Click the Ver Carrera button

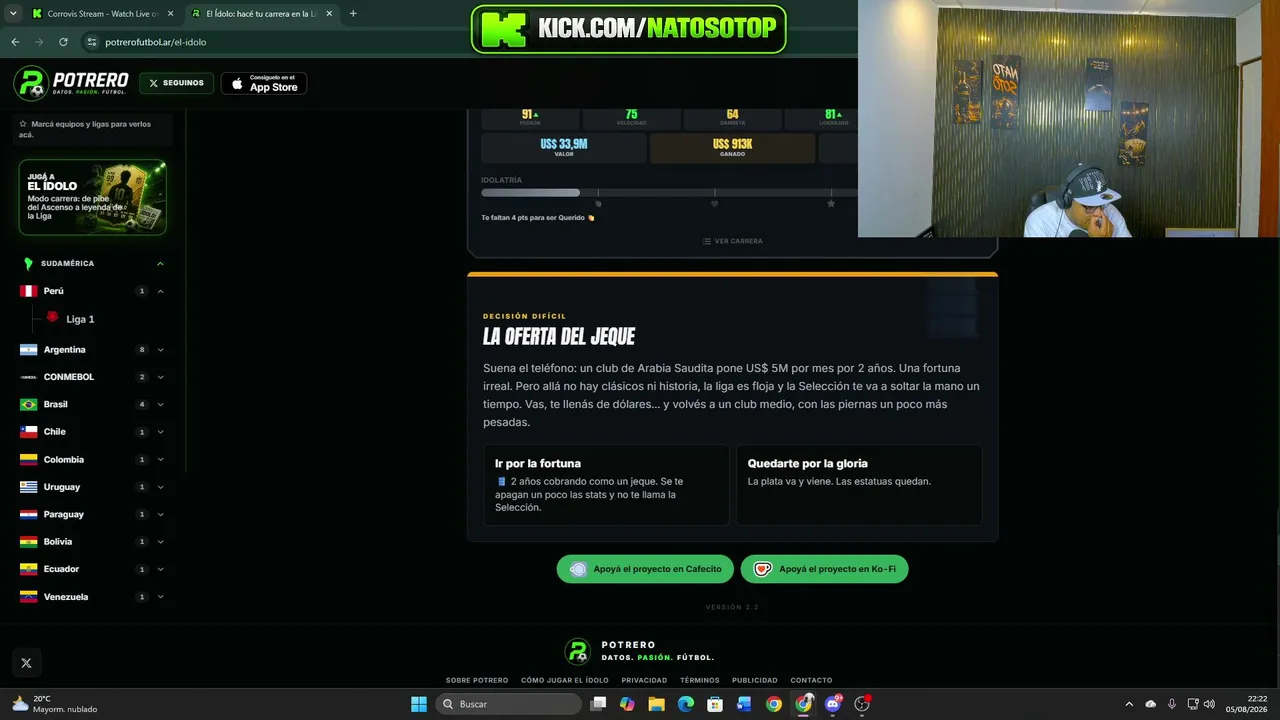(x=732, y=241)
